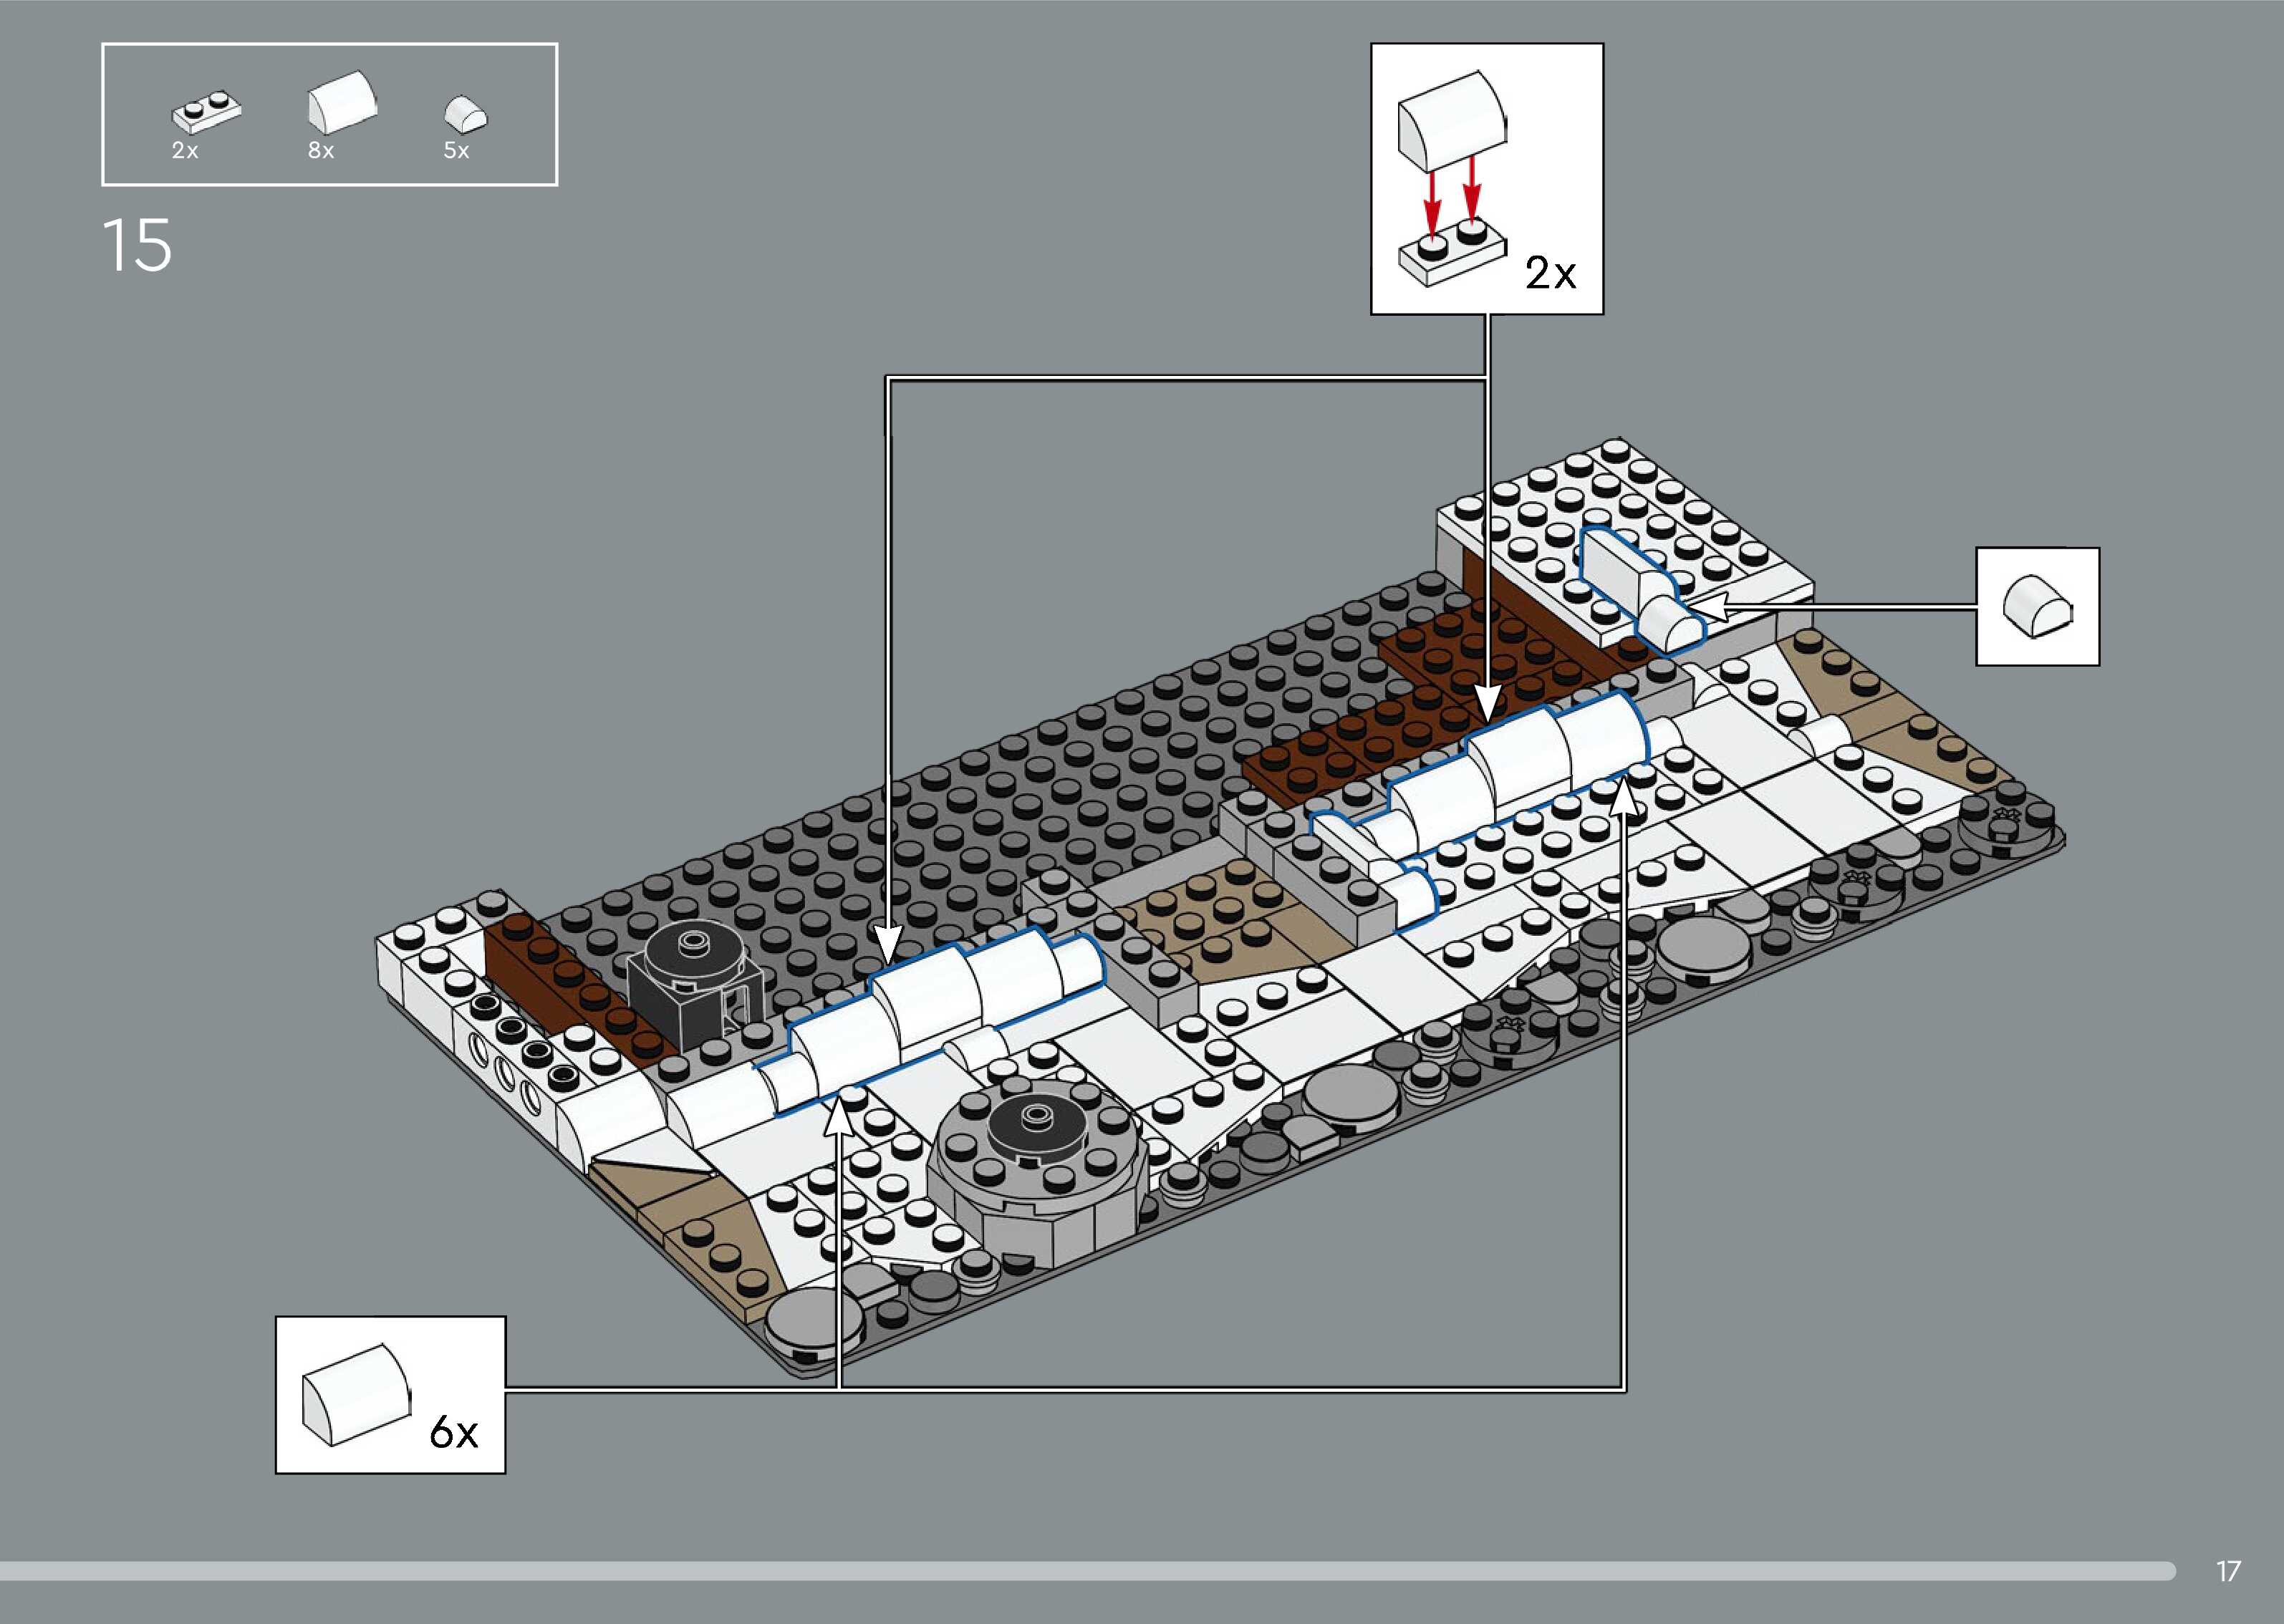The image size is (2284, 1624).
Task: Click the step number 15
Action: 137,246
